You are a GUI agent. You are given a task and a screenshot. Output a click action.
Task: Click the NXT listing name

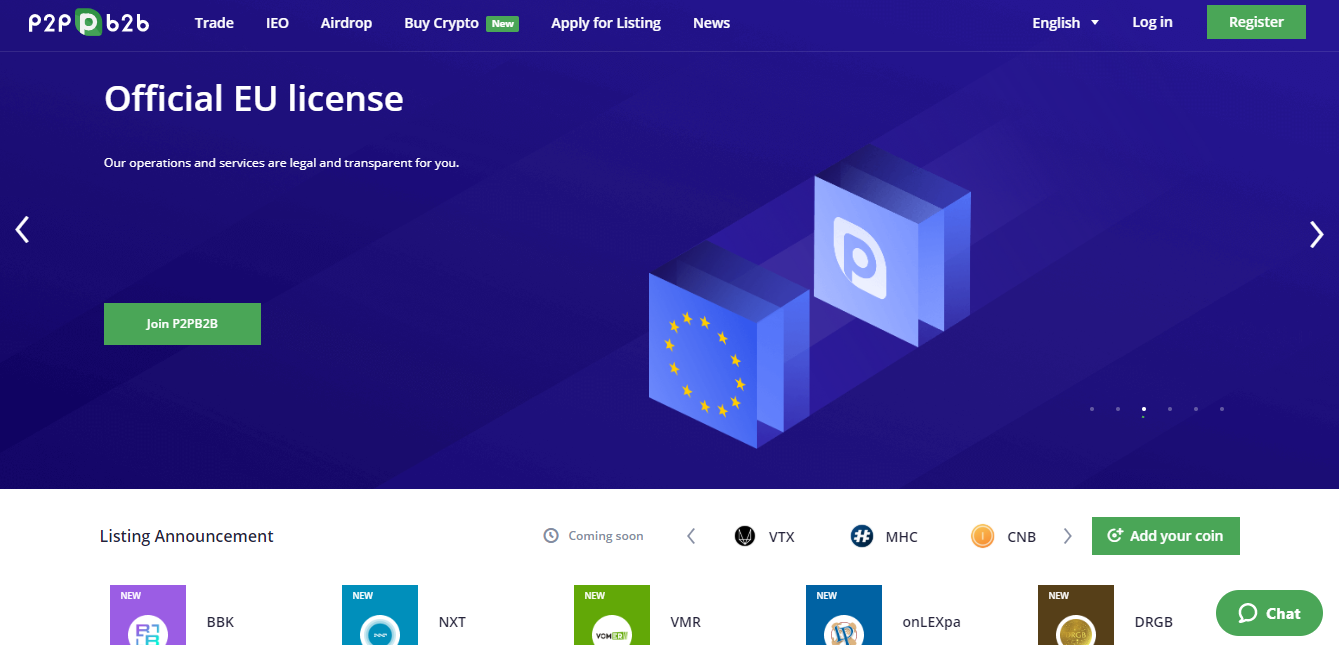452,622
